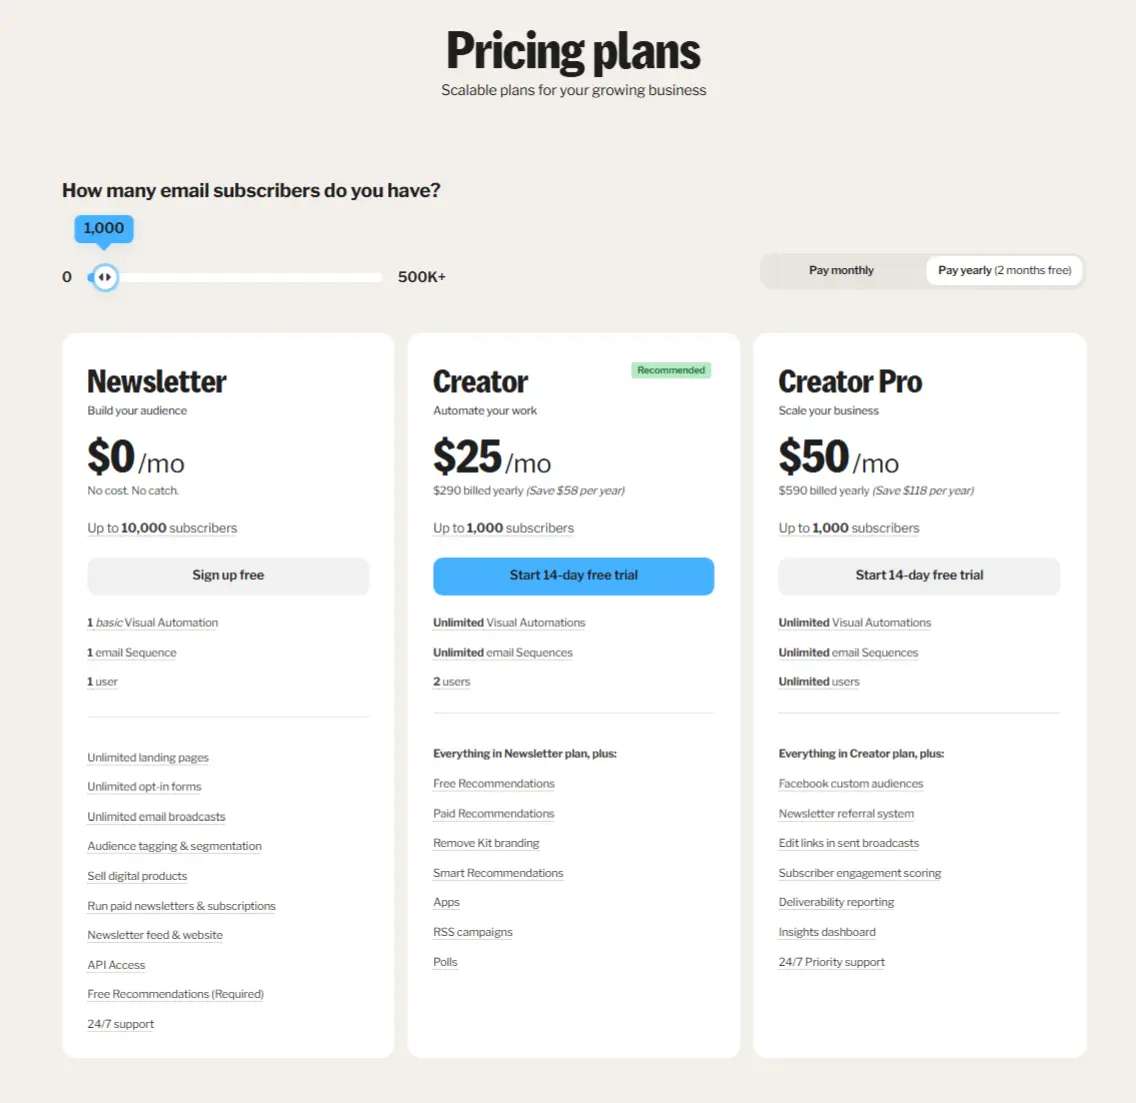Click the RSS campaigns link
The image size is (1136, 1103).
point(472,931)
